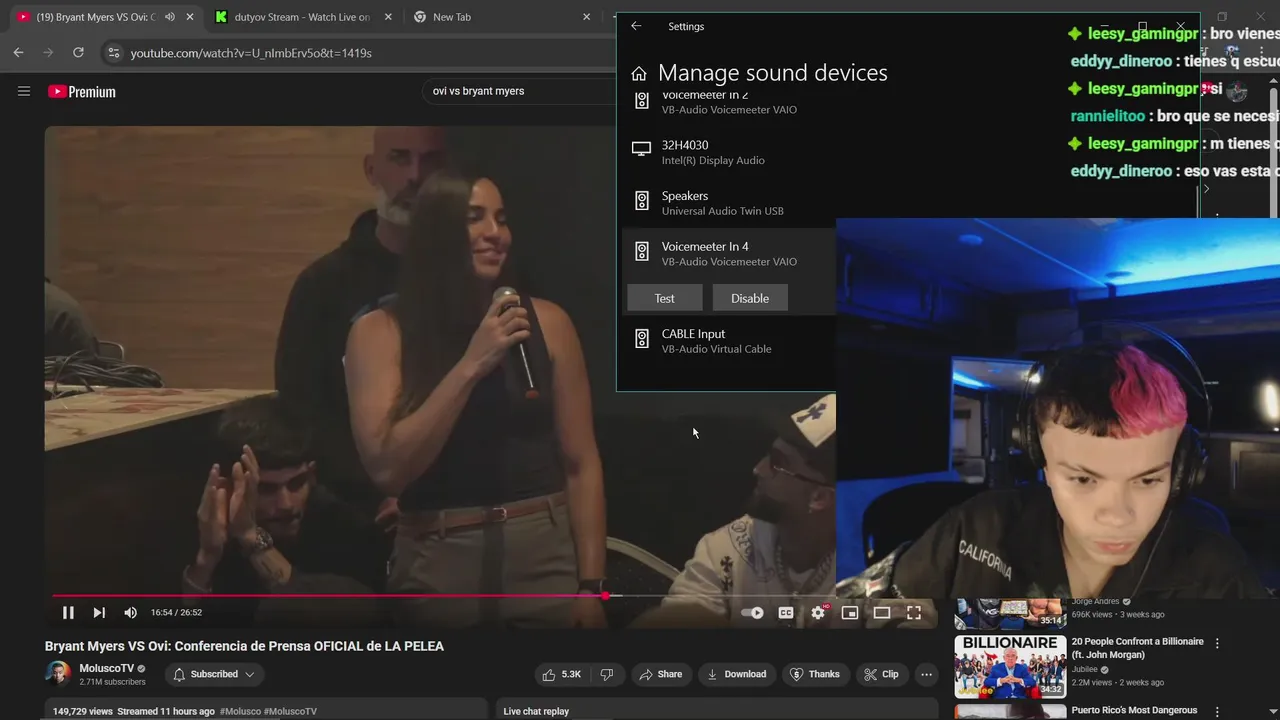
Task: Create a Clip of the video
Action: 882,674
